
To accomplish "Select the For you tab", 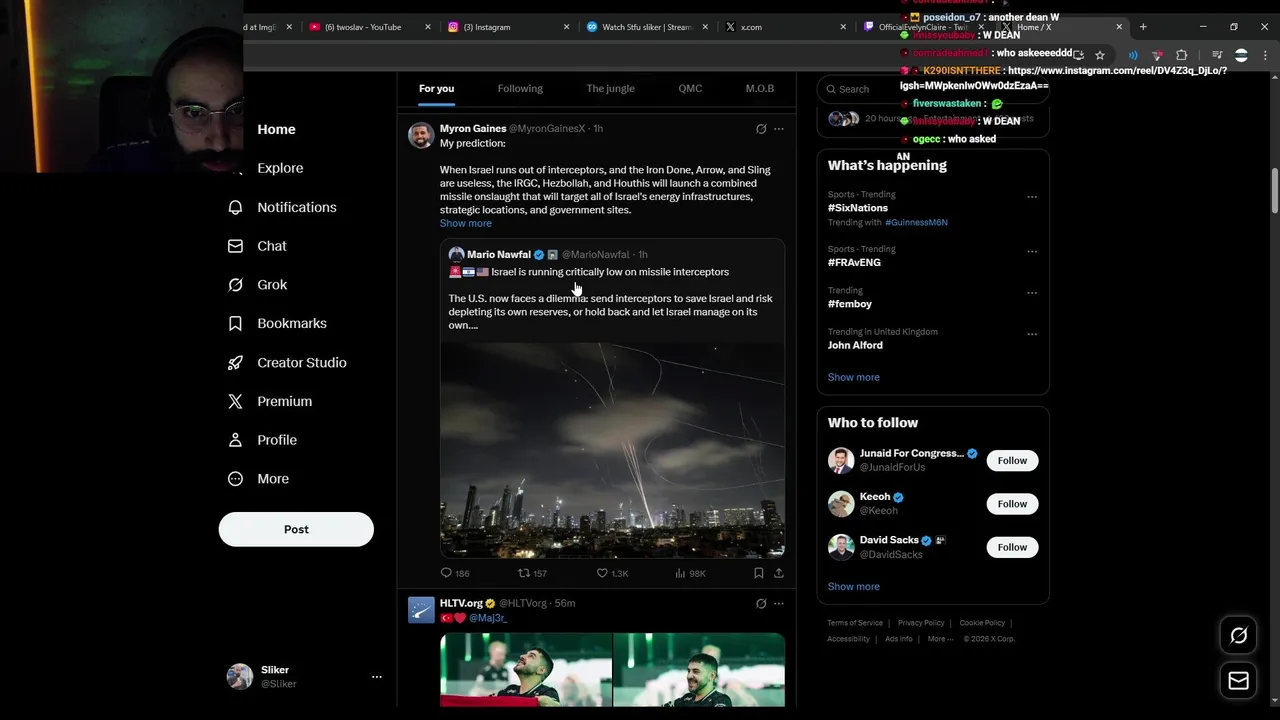I will 436,89.
